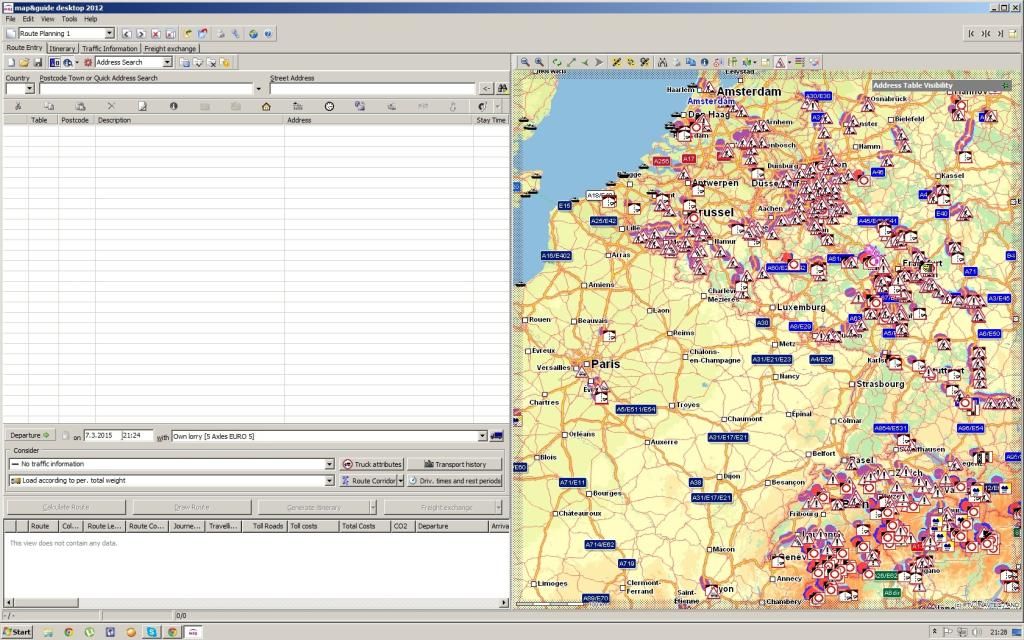Viewport: 1024px width, 640px height.
Task: Open the Own lorry vehicle dropdown
Action: [x=483, y=436]
